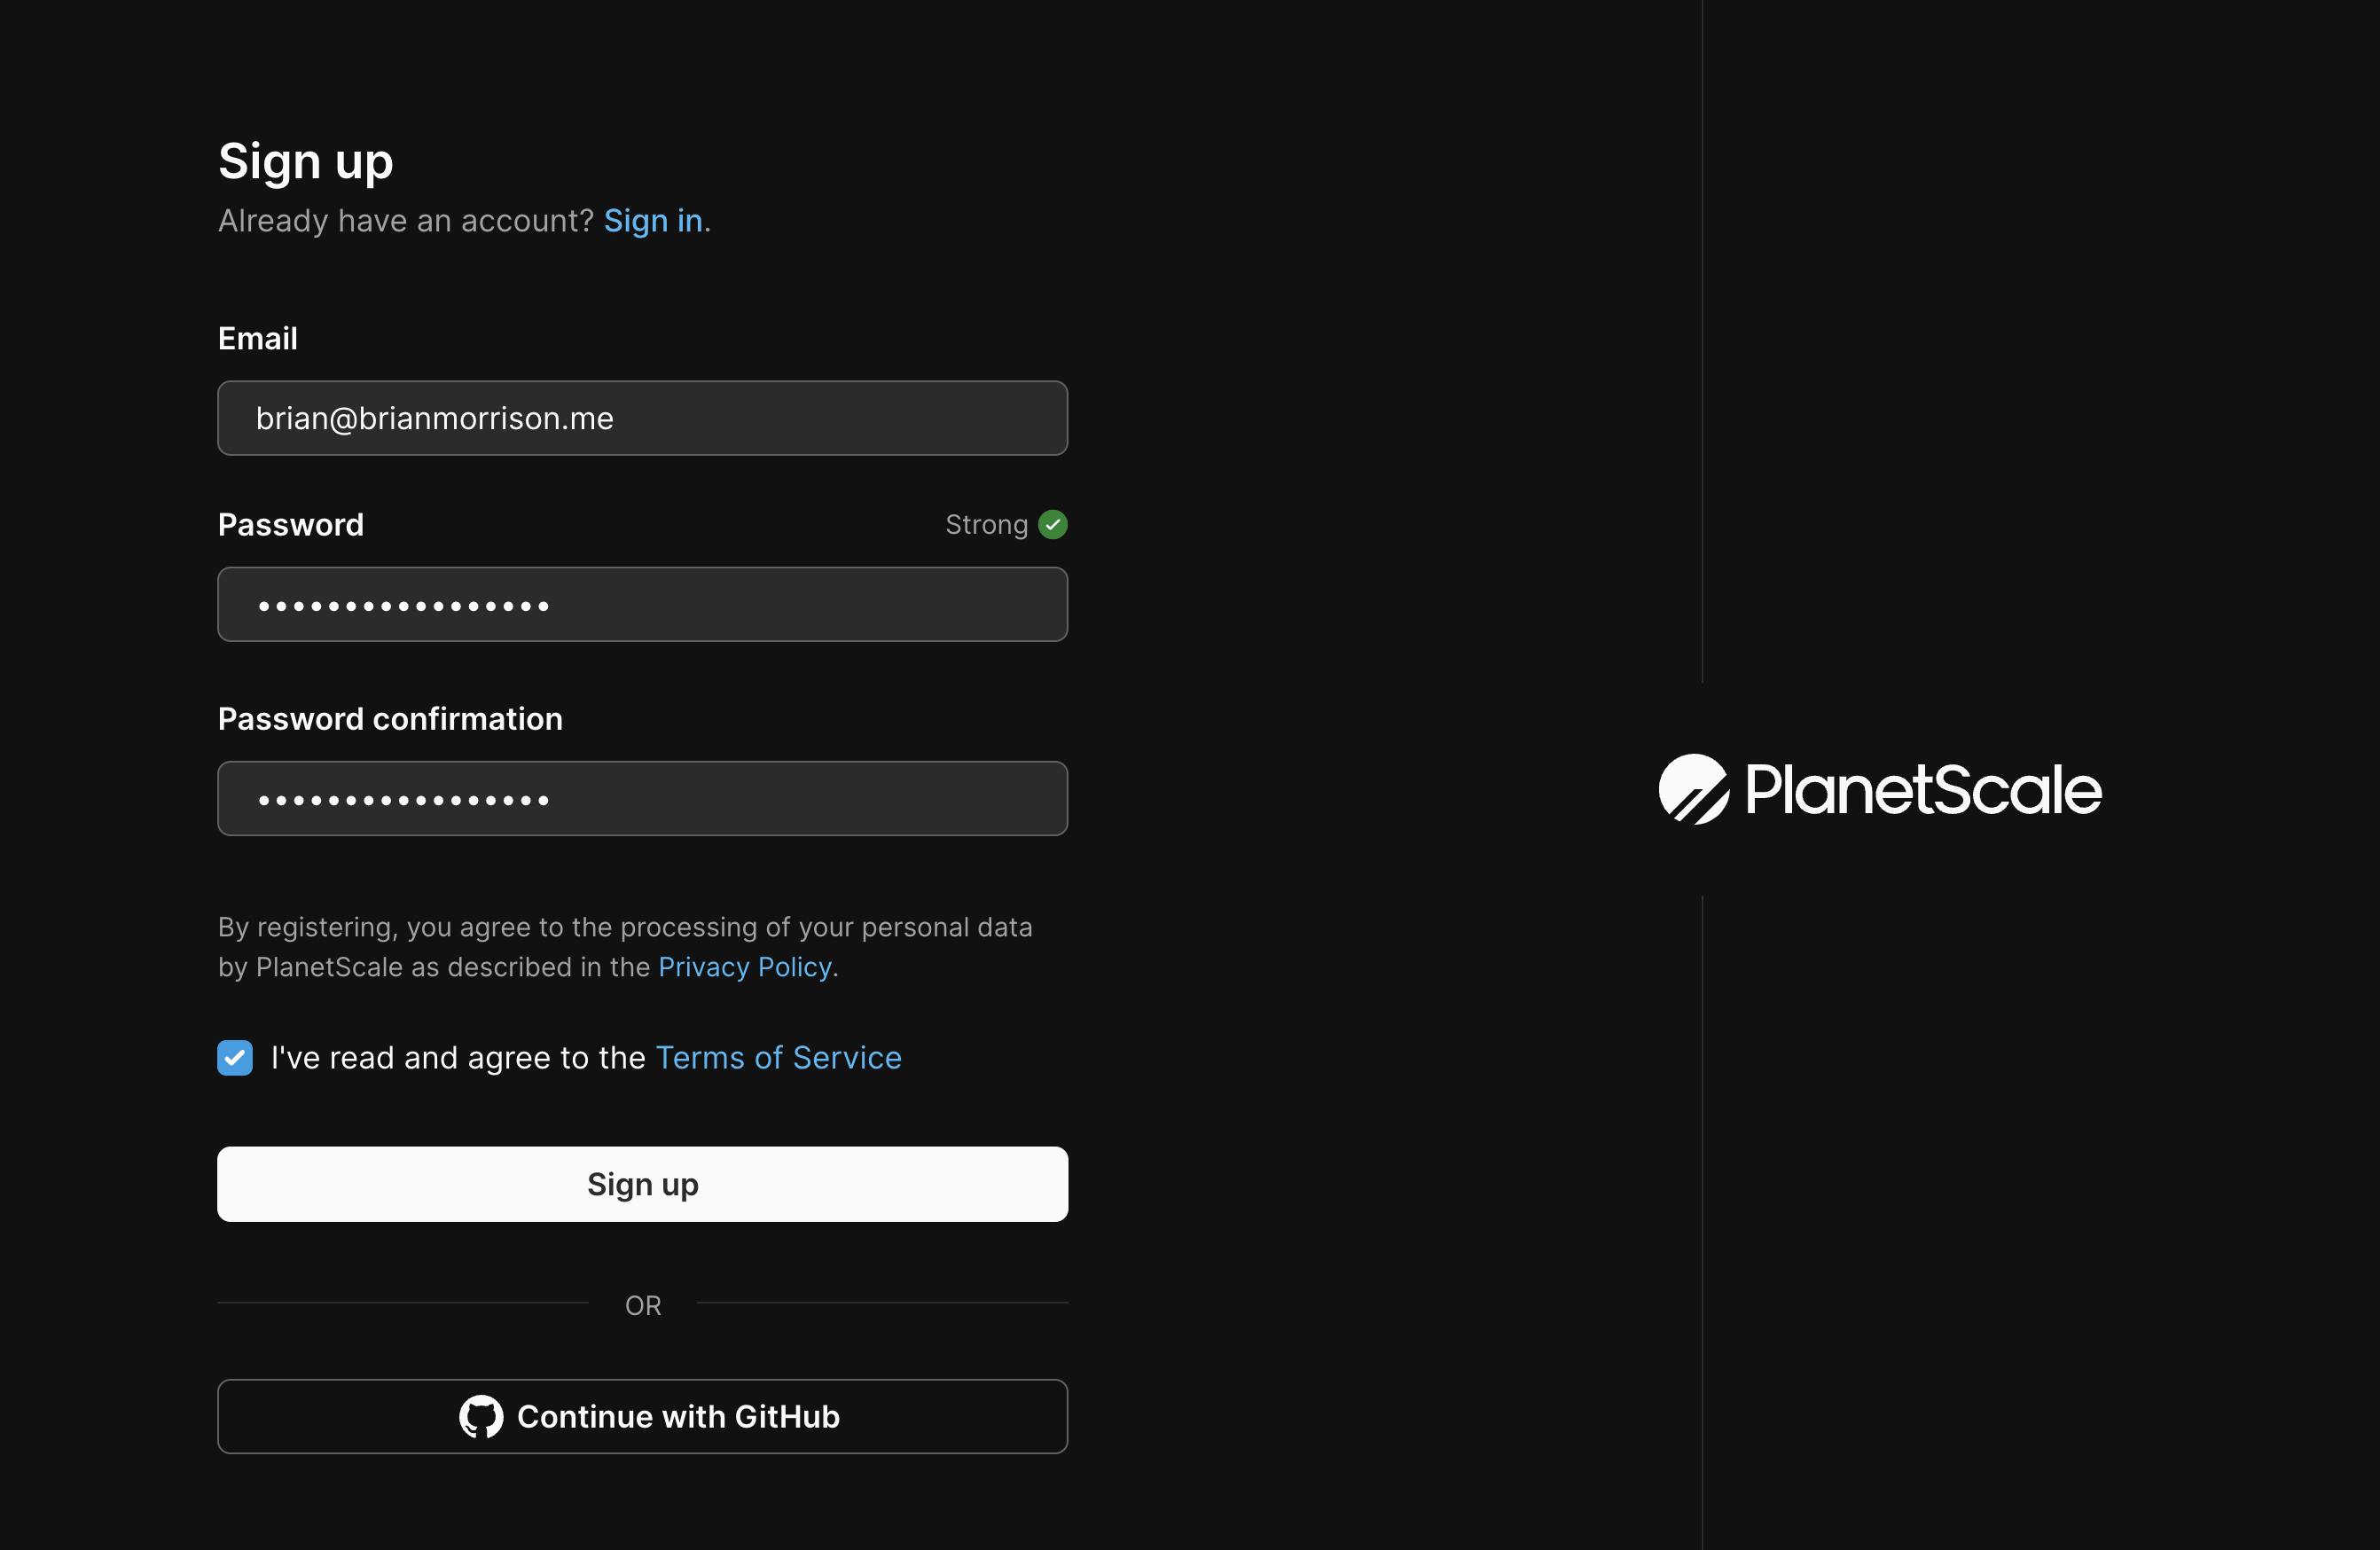Click the OR divider text
Screen dimensions: 2380x1550
pyautogui.click(x=643, y=1305)
